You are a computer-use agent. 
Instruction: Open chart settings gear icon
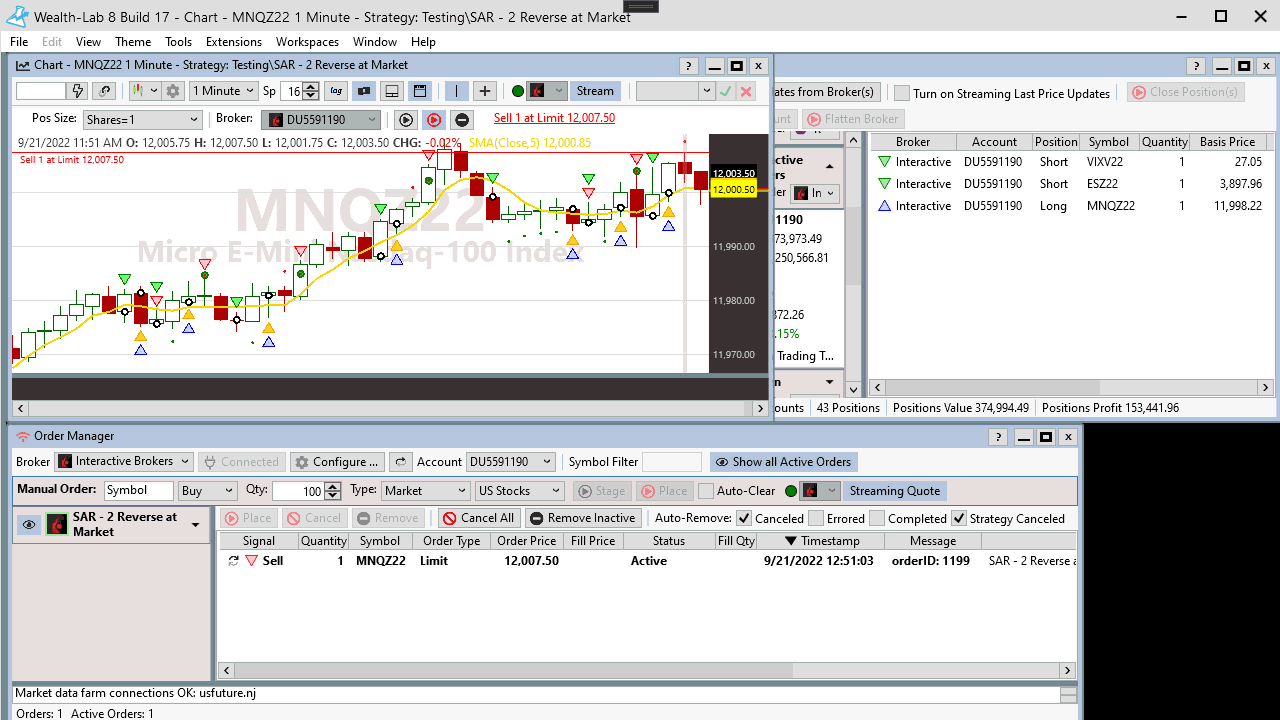pos(173,91)
